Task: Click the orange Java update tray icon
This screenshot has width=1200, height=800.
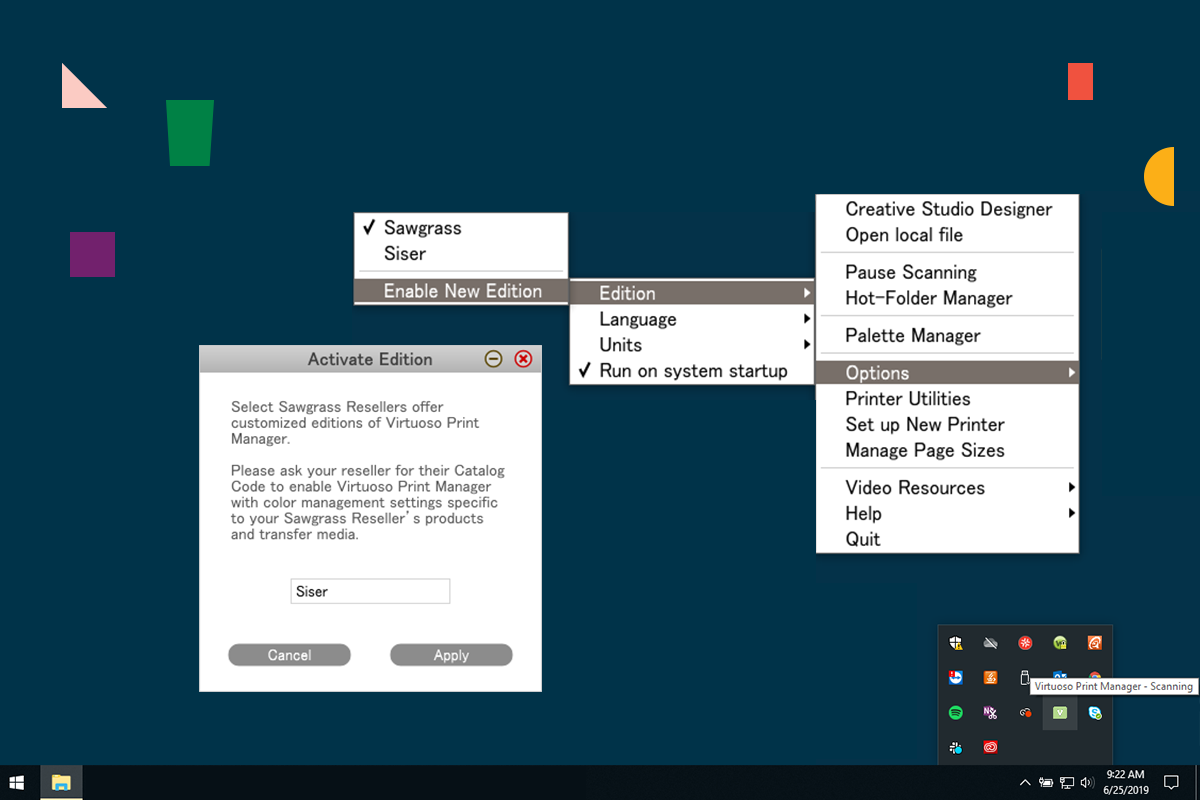Action: pos(990,677)
